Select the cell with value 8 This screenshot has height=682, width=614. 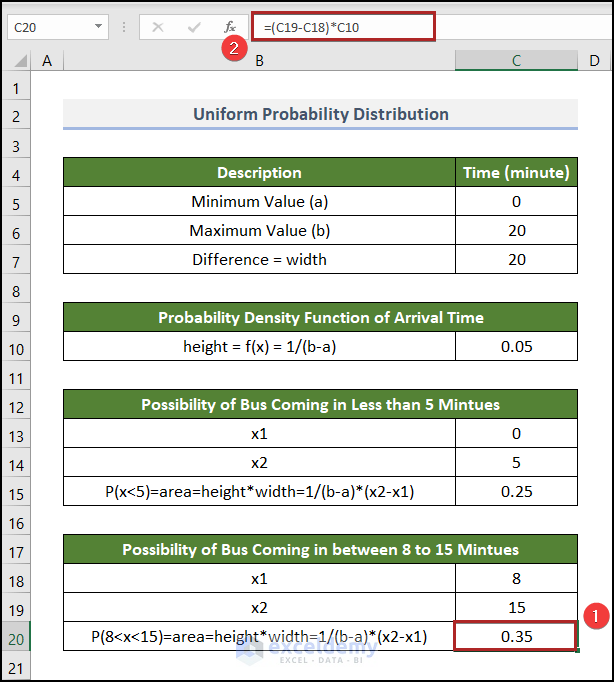pyautogui.click(x=516, y=578)
